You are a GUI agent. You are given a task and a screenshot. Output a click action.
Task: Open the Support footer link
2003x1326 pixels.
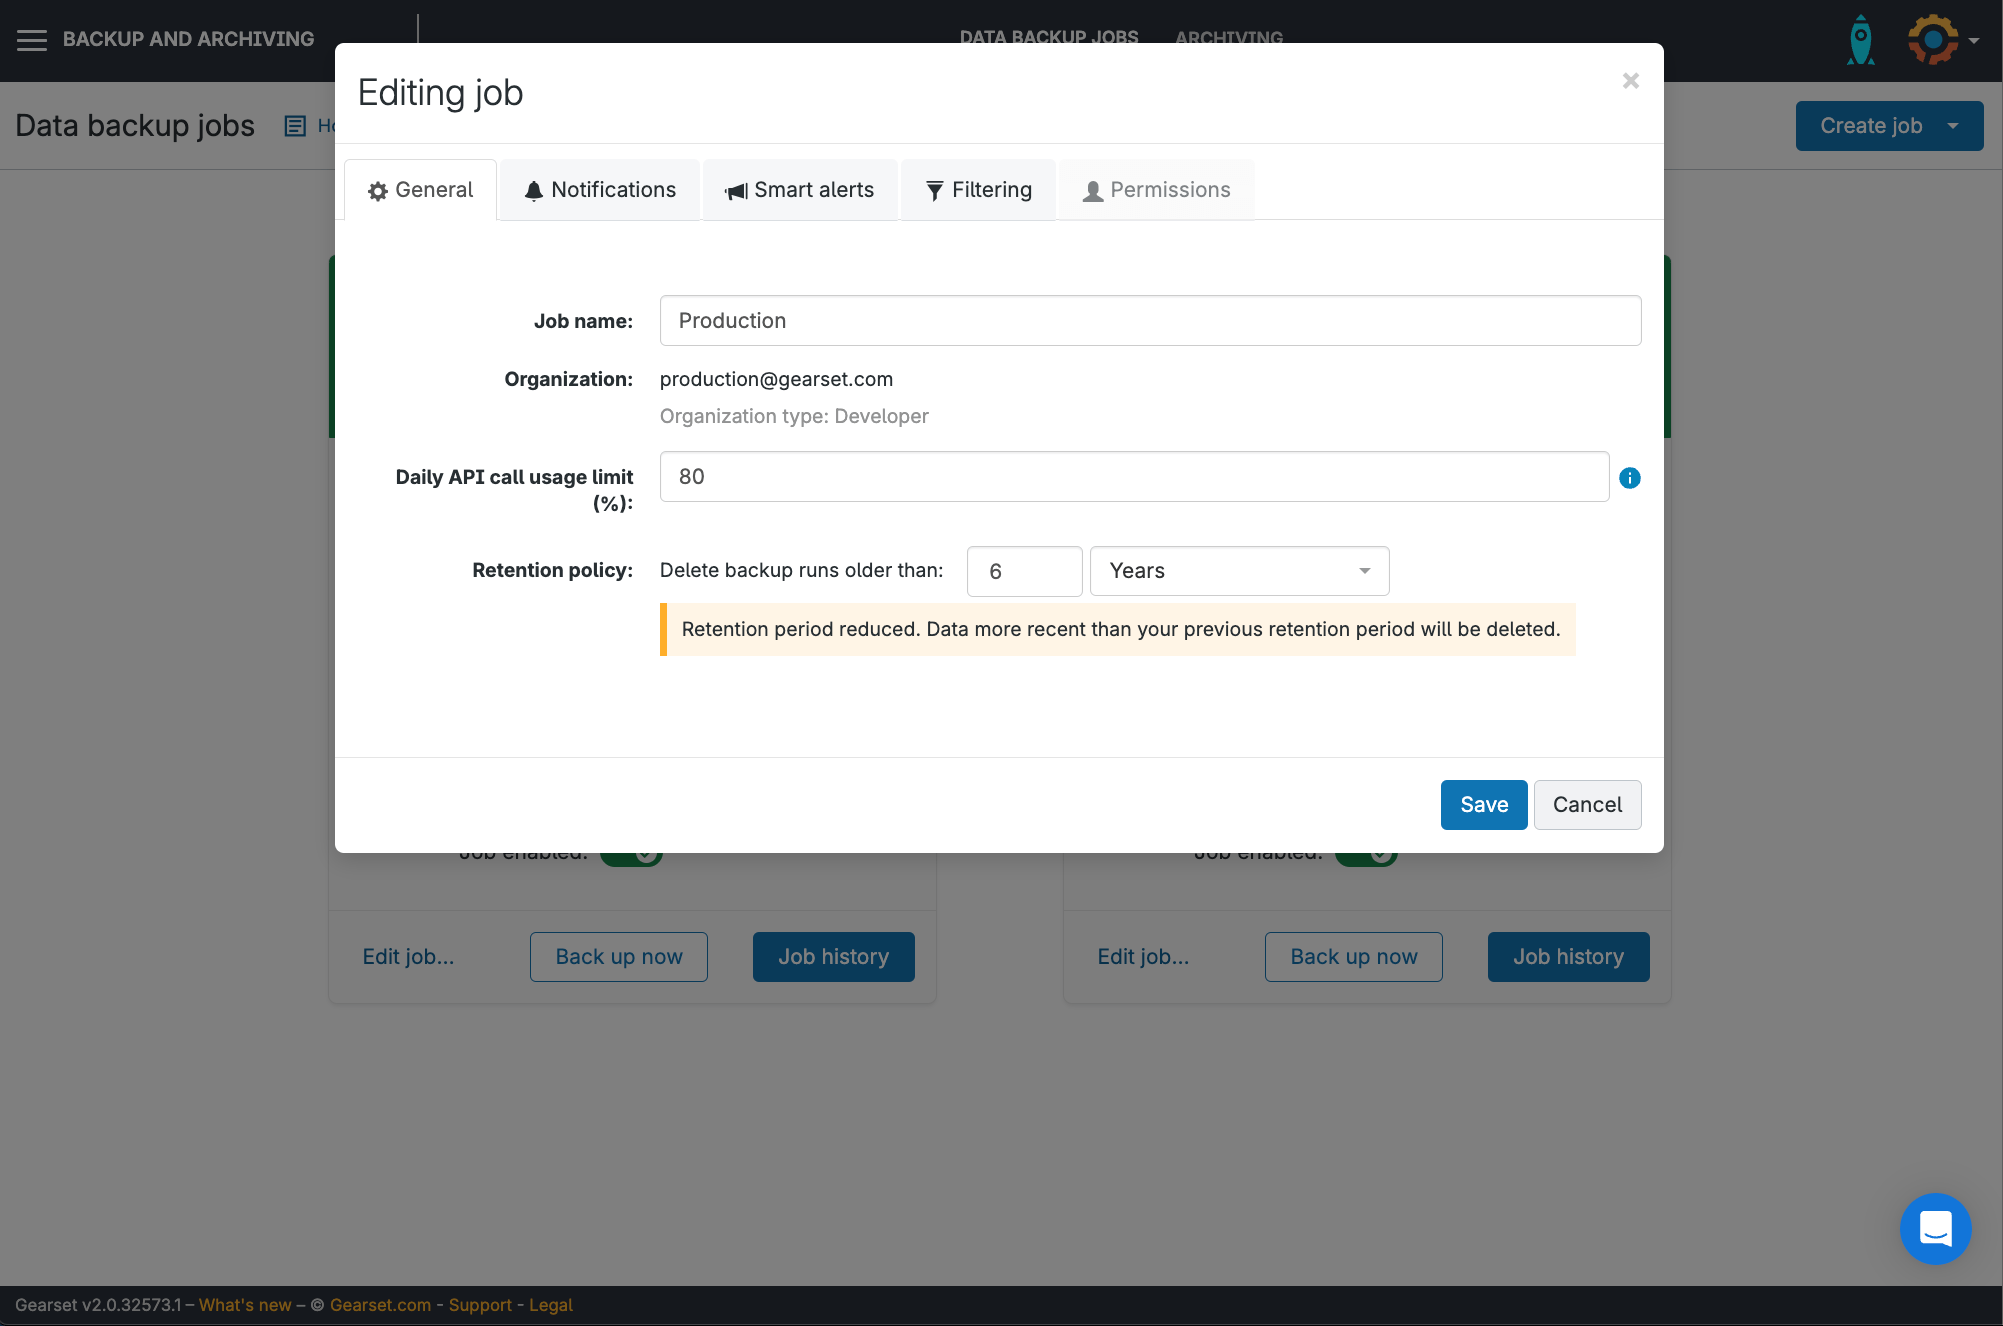[480, 1305]
